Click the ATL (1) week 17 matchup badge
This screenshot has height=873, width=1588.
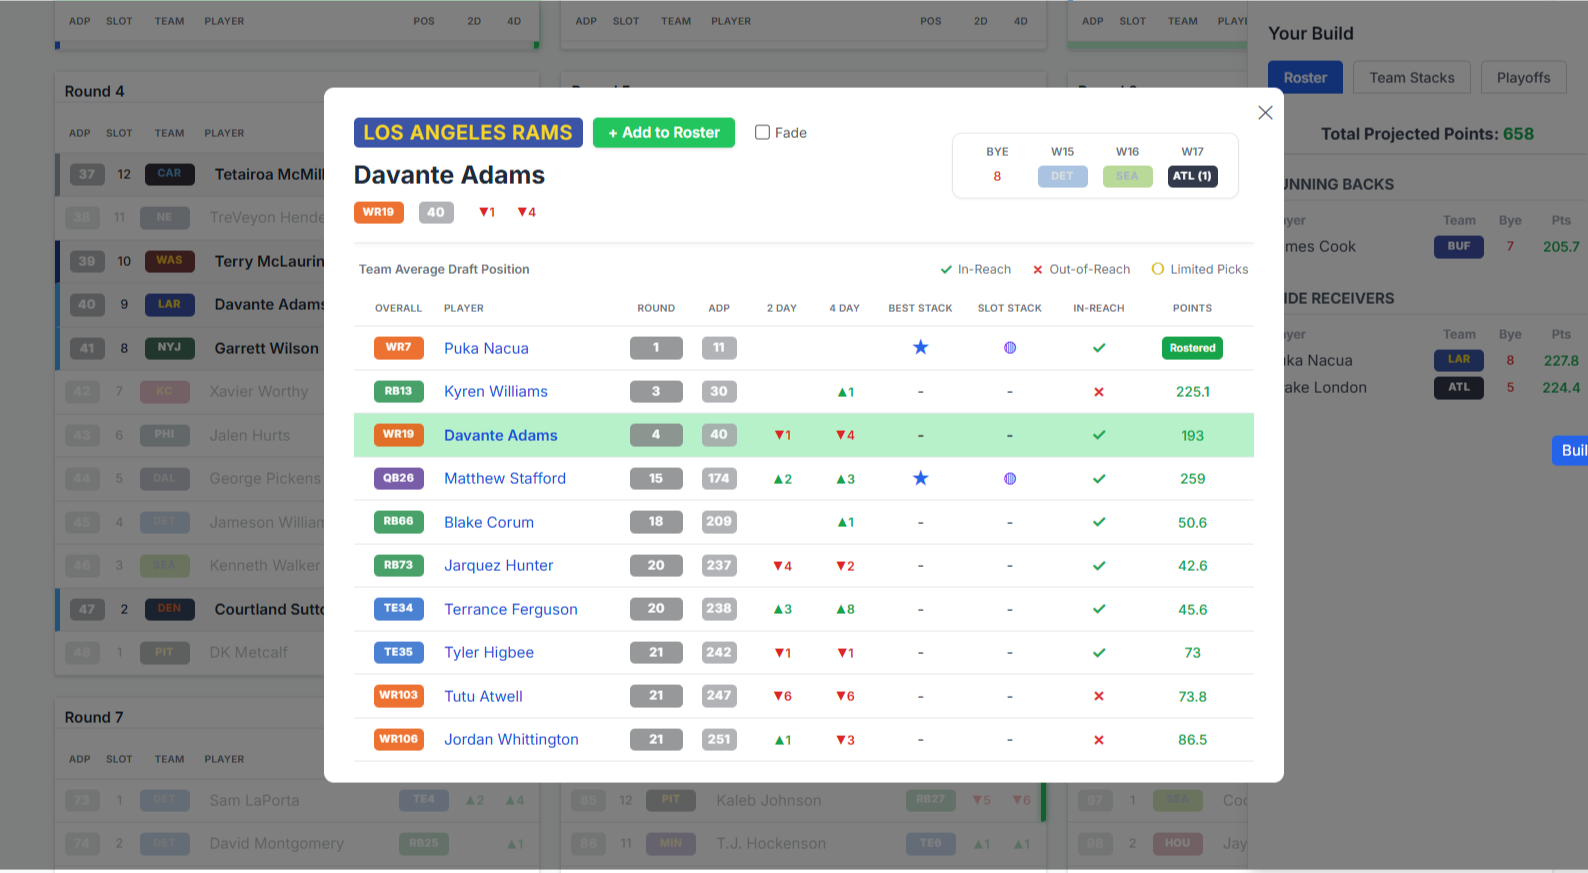1192,176
